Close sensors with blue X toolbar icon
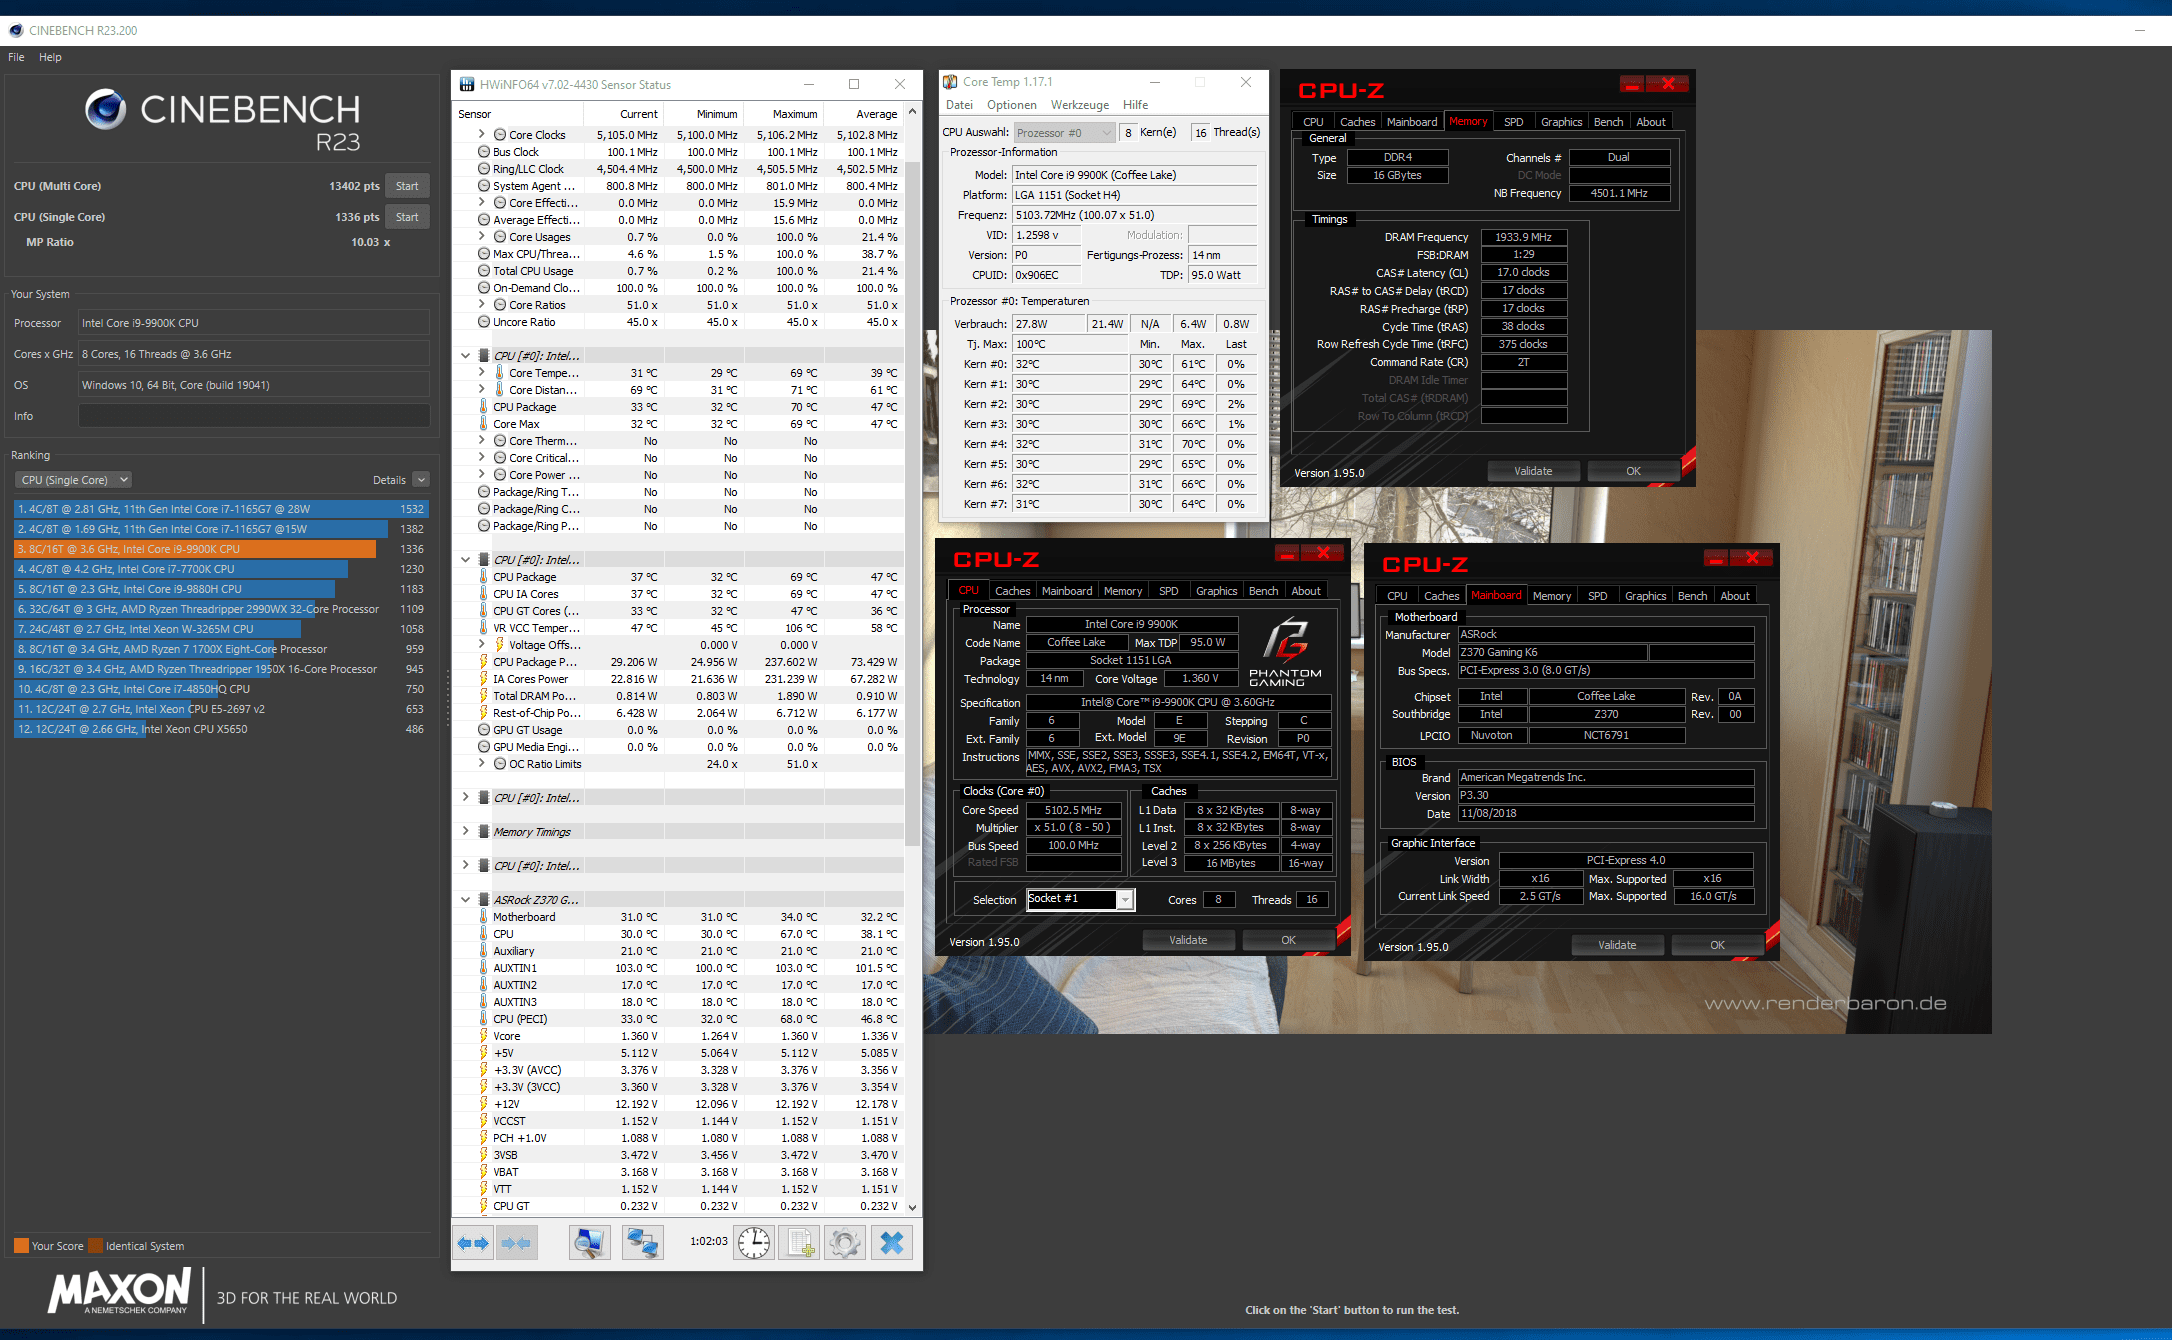 tap(891, 1243)
